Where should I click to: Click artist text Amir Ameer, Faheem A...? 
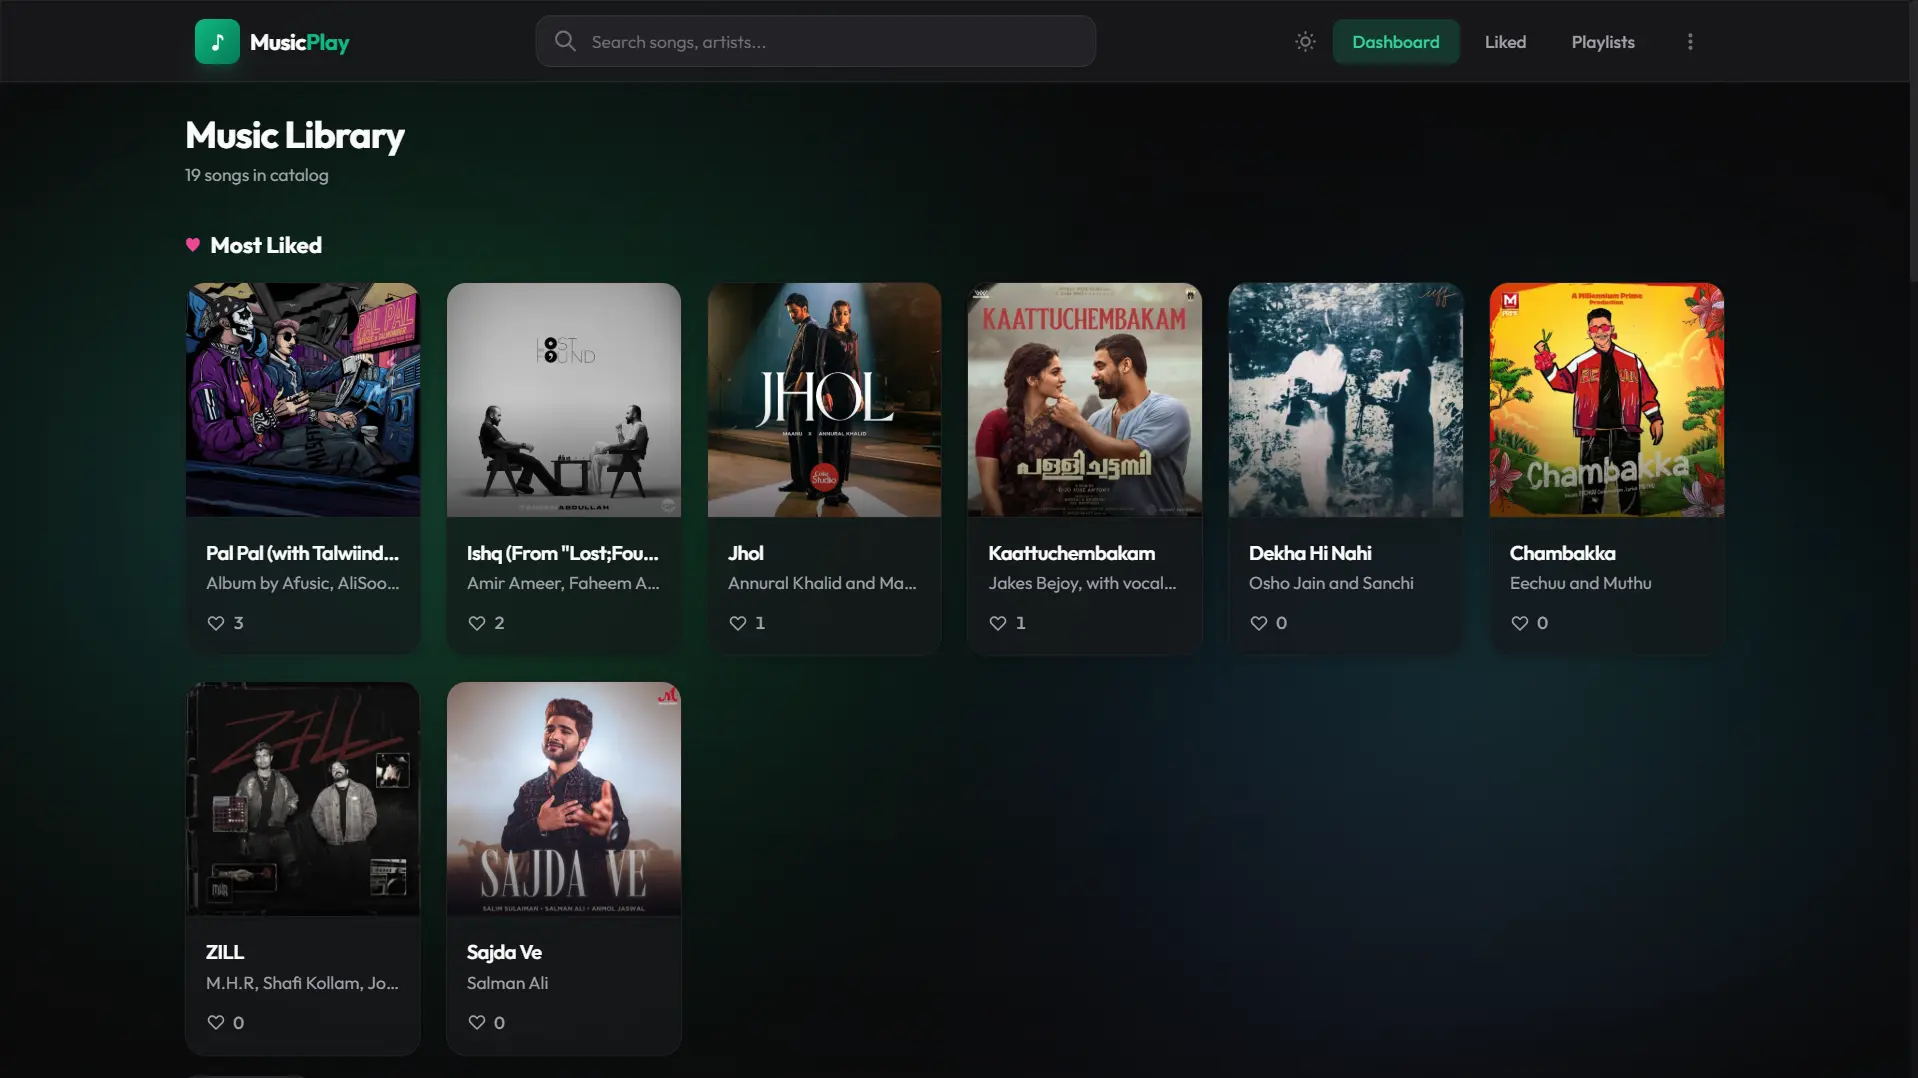[563, 583]
